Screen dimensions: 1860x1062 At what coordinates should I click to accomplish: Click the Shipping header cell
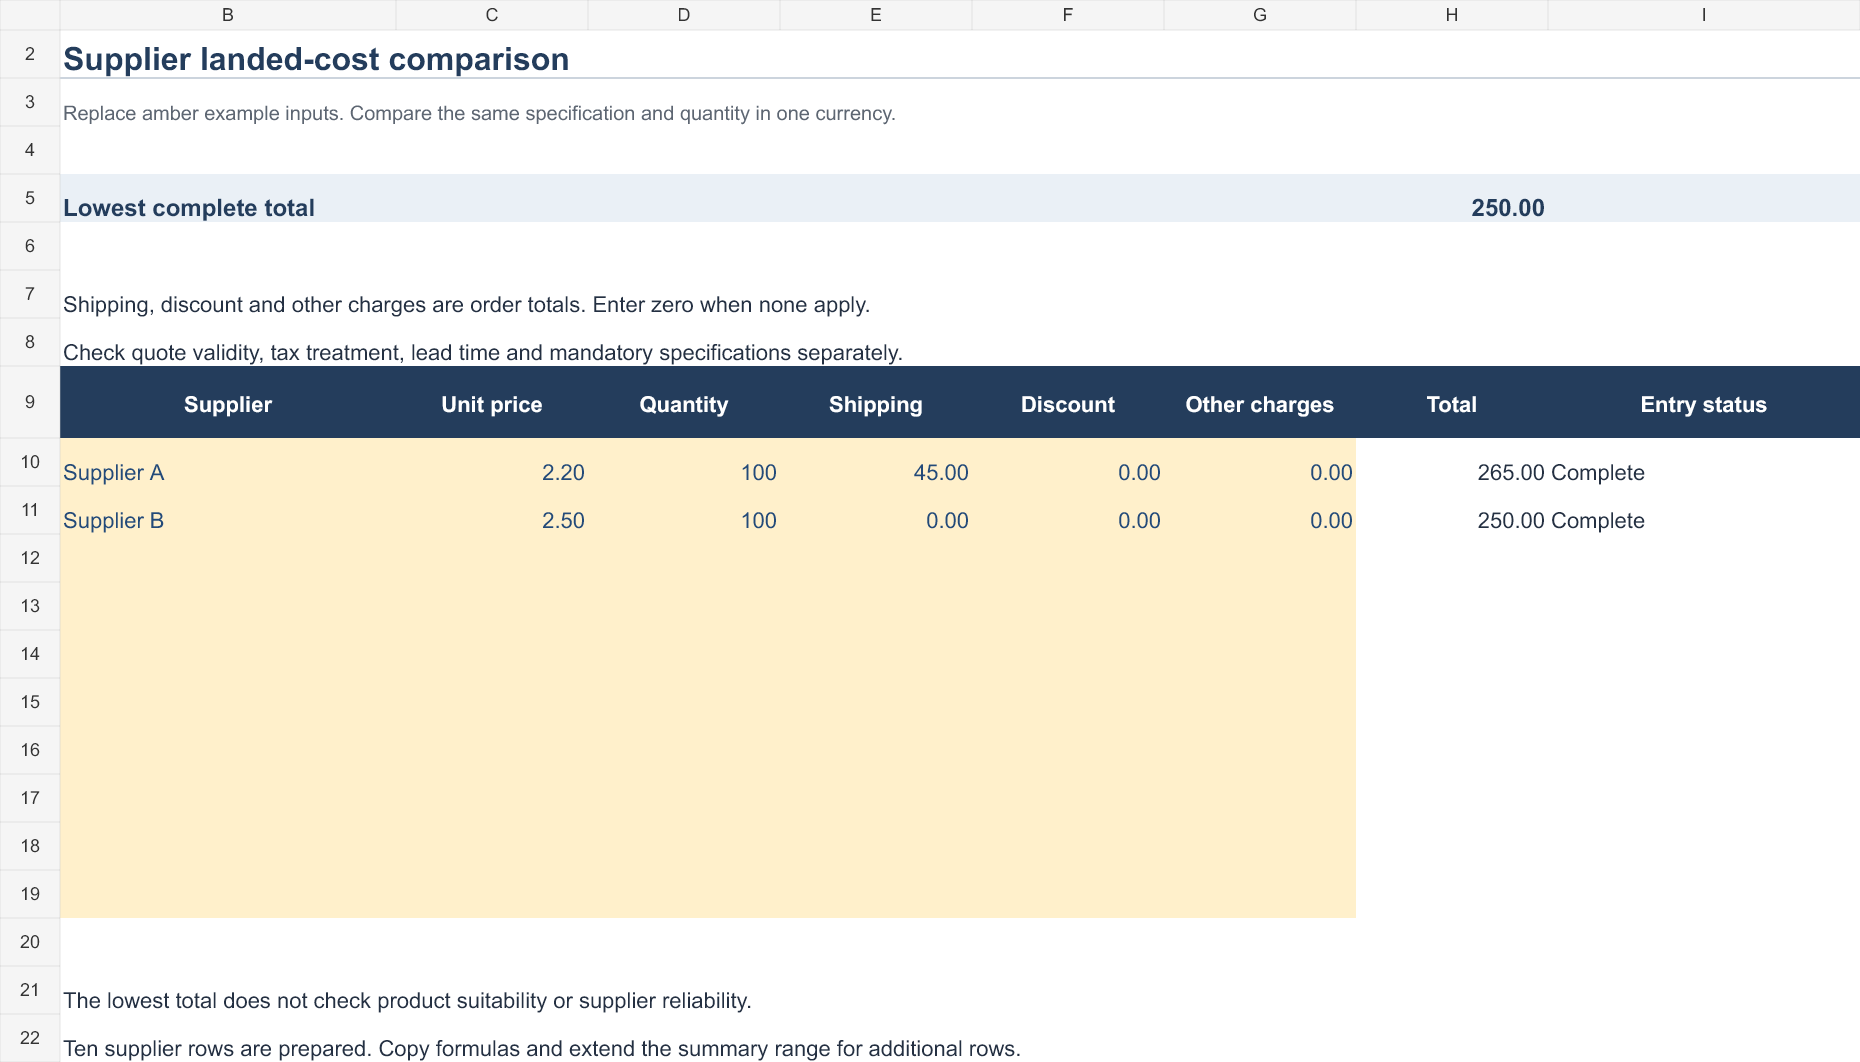[x=876, y=402]
